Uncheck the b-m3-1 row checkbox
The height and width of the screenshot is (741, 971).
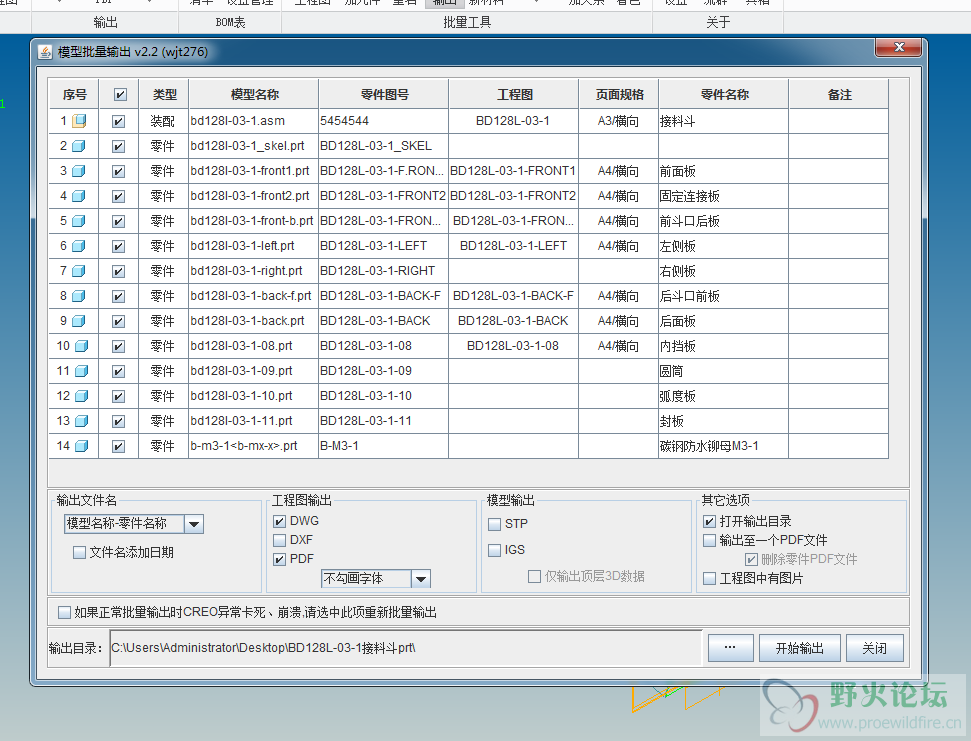click(118, 446)
